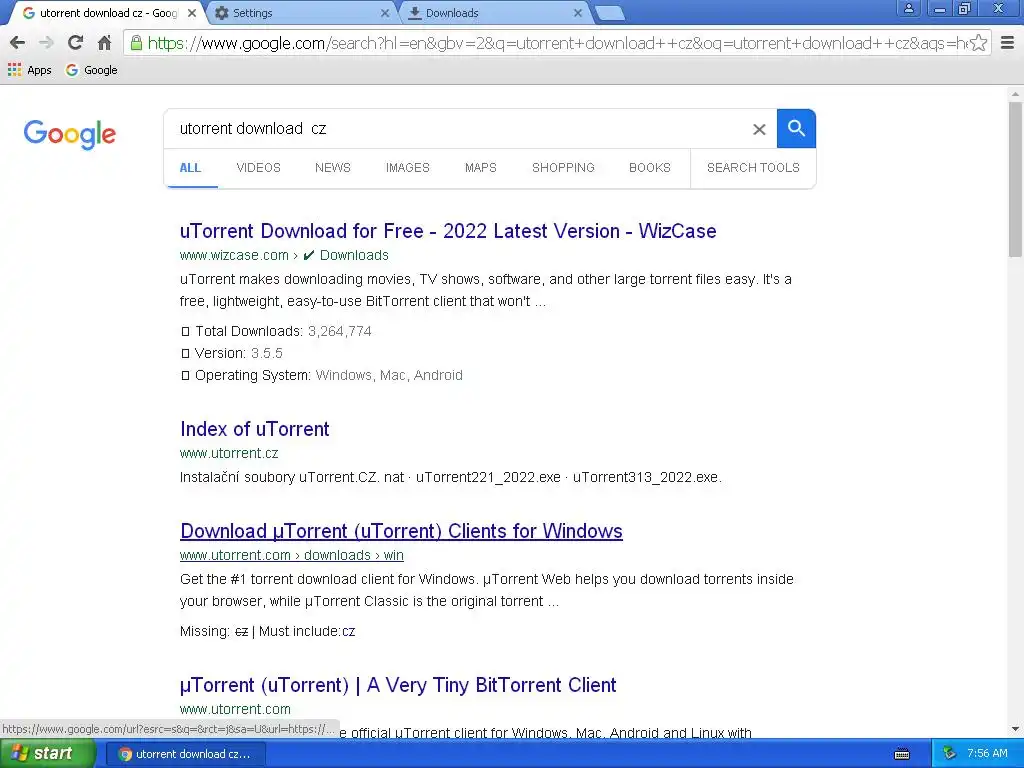Open the Chrome user profile icon
This screenshot has height=768, width=1024.
pos(908,8)
